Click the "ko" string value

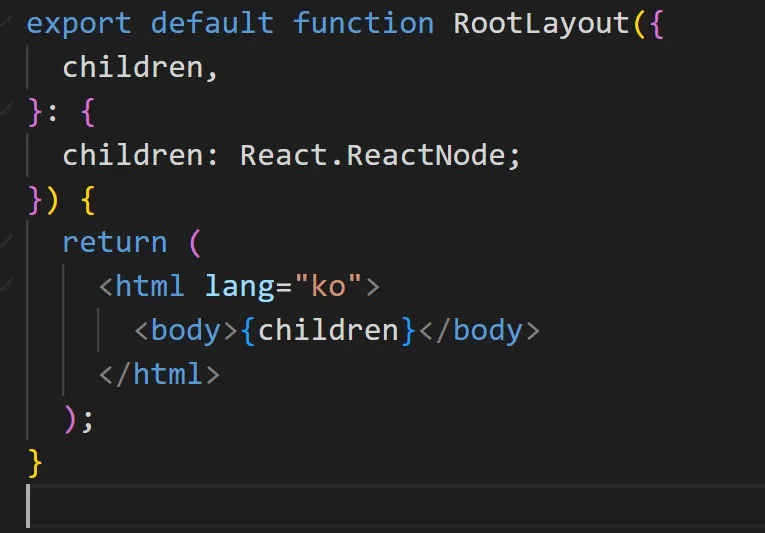(328, 286)
